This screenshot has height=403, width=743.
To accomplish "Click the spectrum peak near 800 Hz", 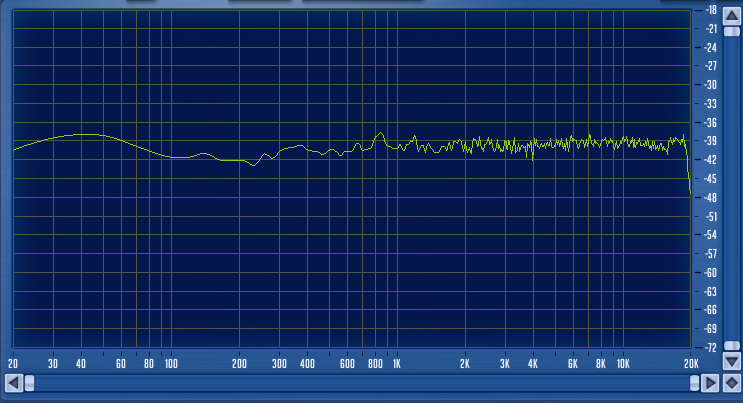I will point(380,133).
